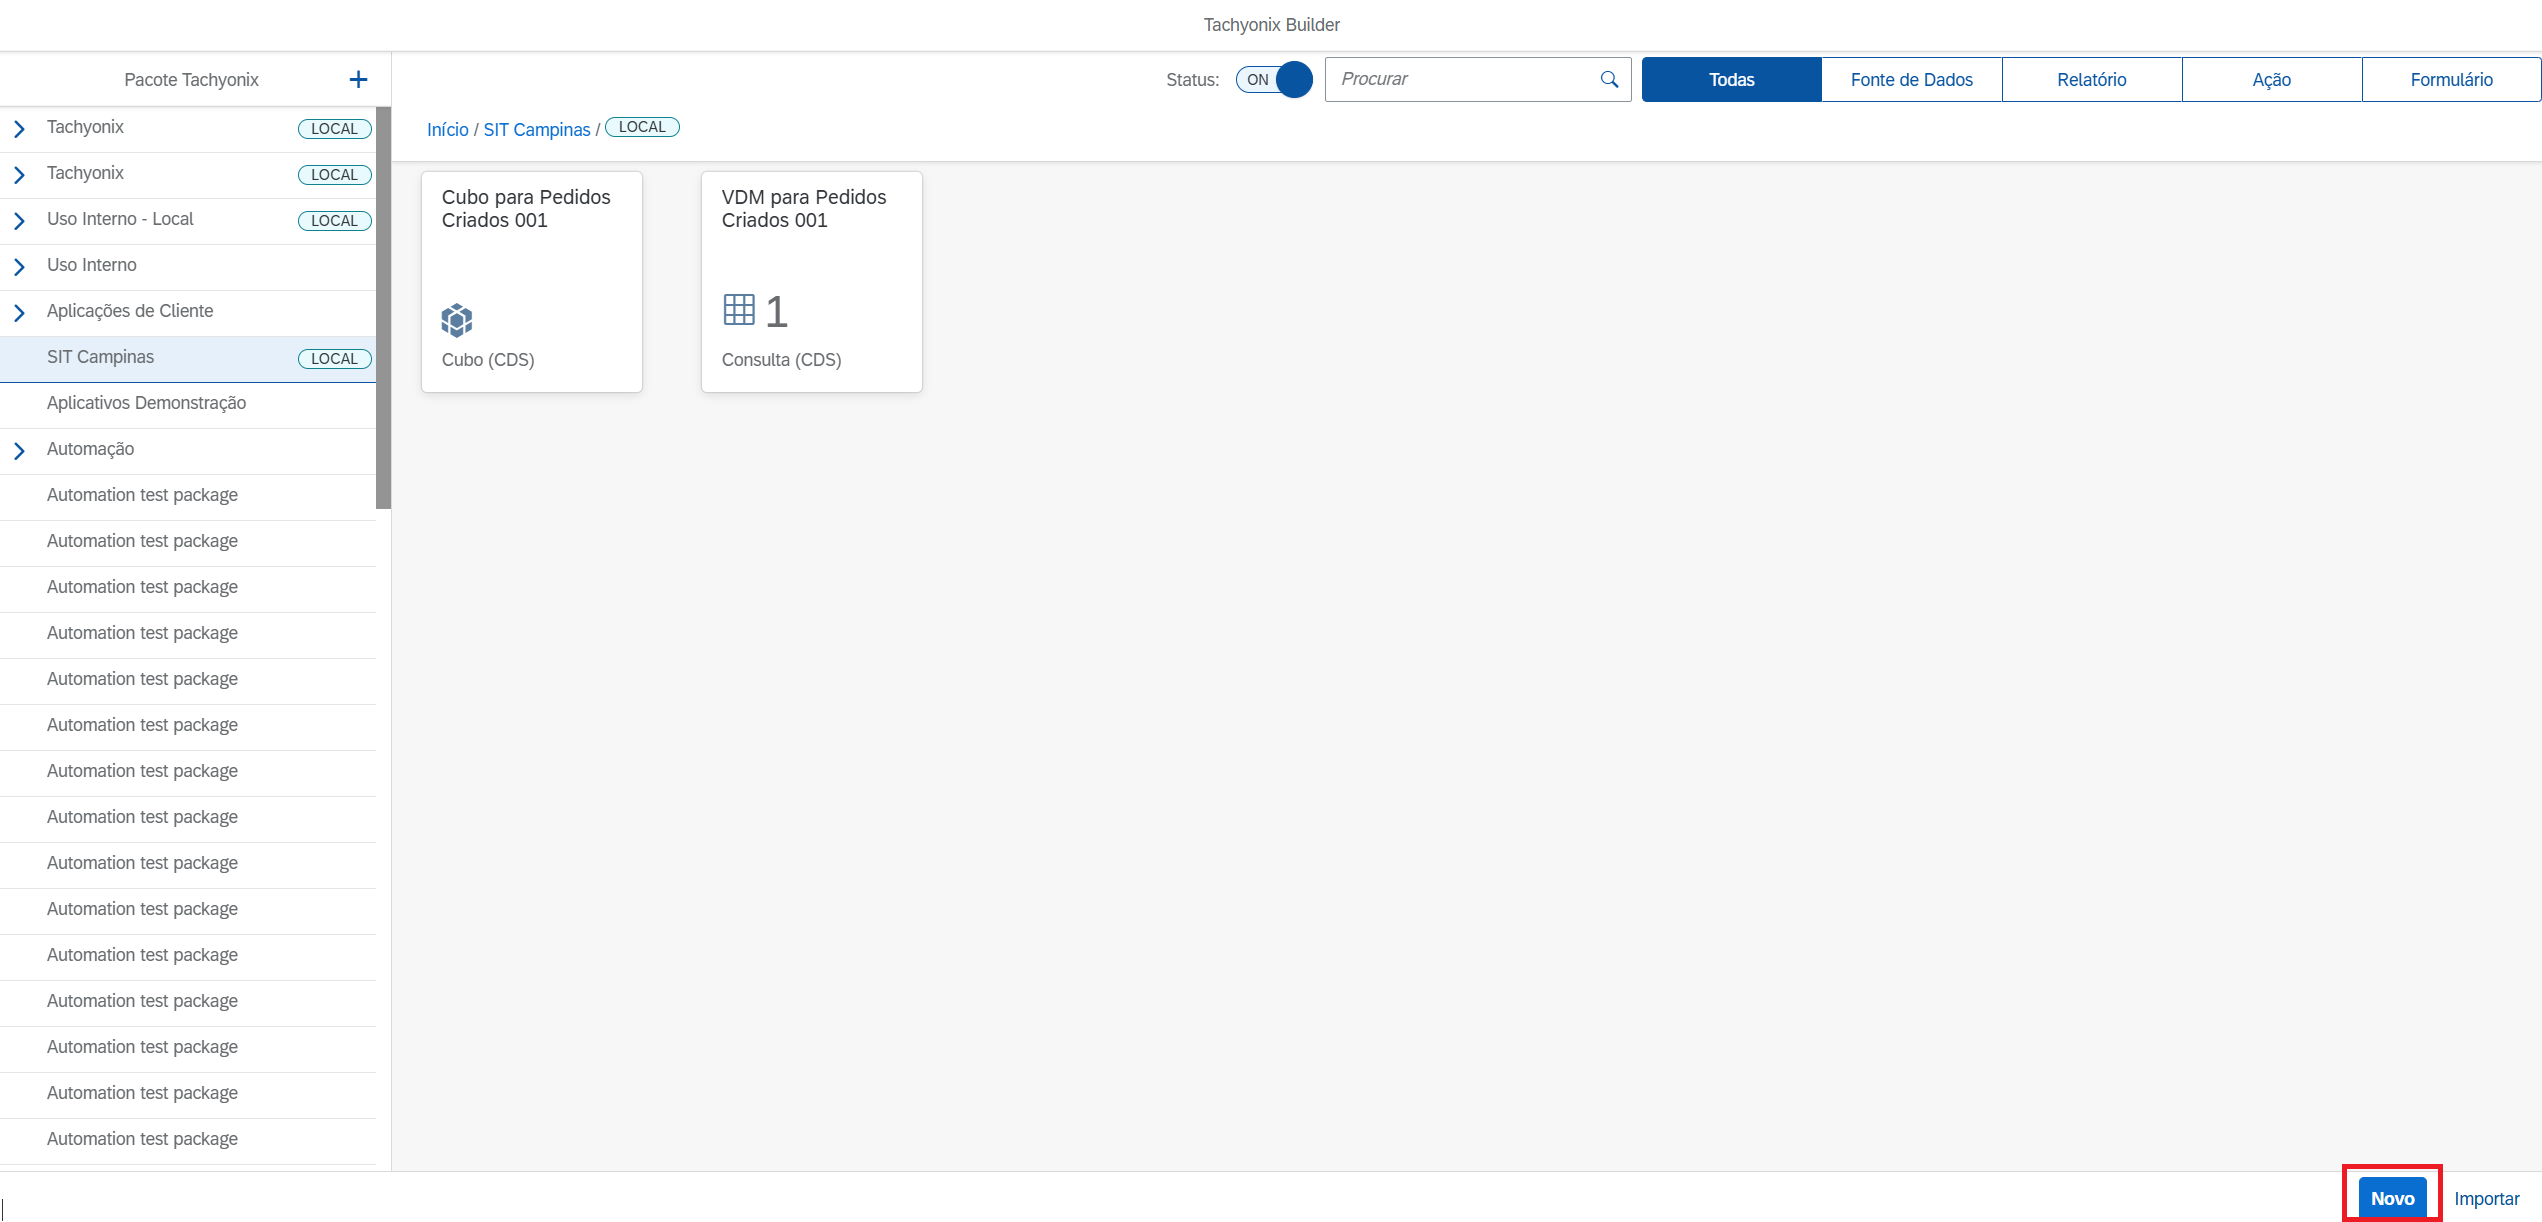
Task: Click the cube icon on Cubo card
Action: tap(457, 320)
